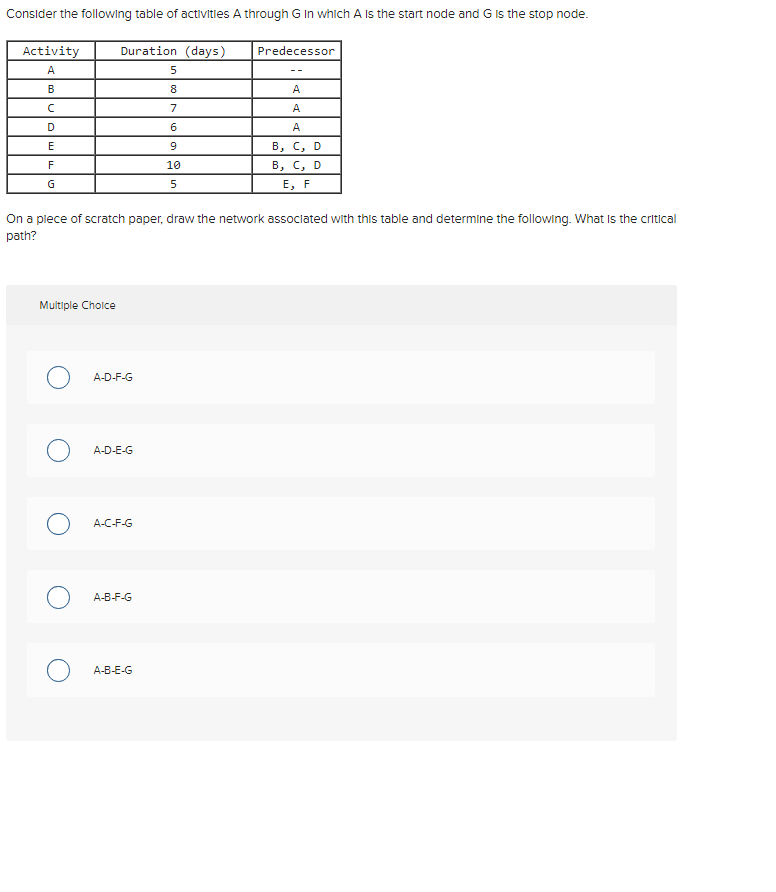Viewport: 776px width, 892px height.
Task: Click the Duration (days) column header
Action: [172, 50]
